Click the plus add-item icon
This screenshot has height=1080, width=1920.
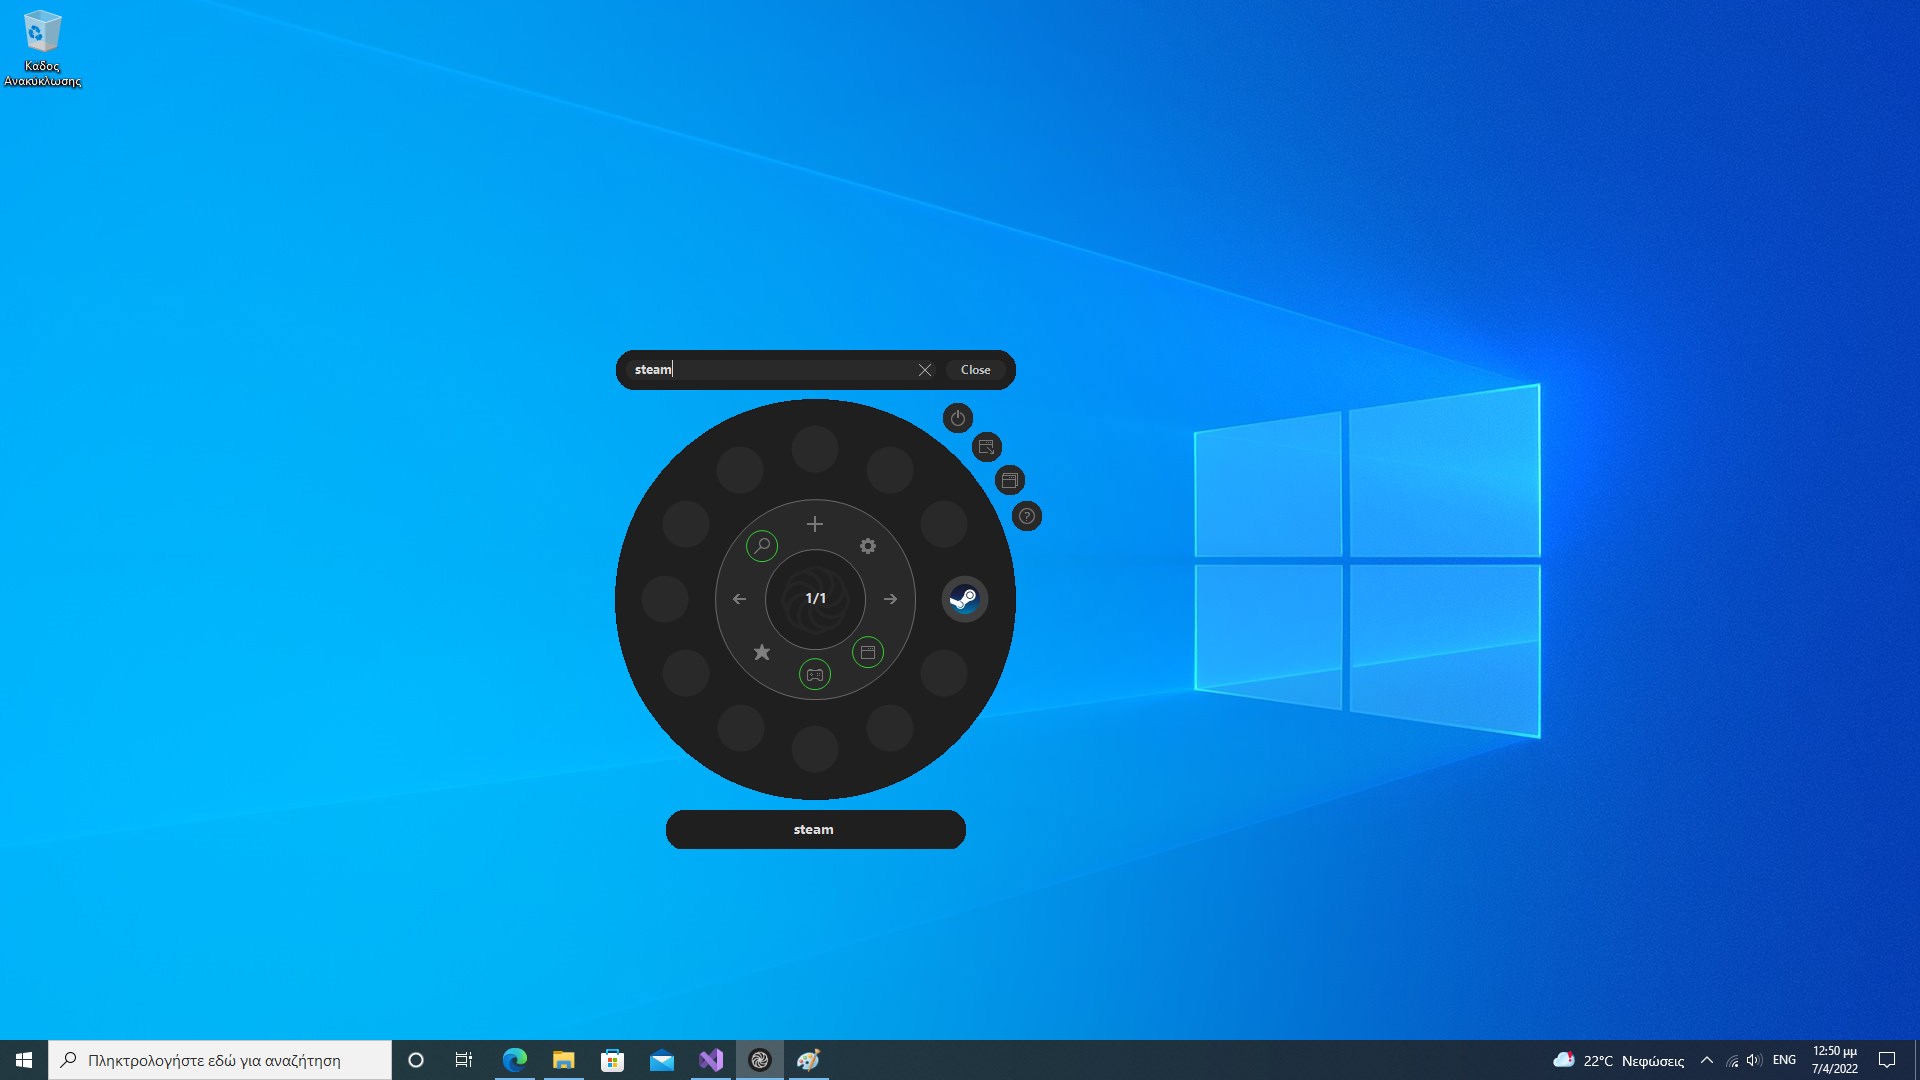click(815, 524)
